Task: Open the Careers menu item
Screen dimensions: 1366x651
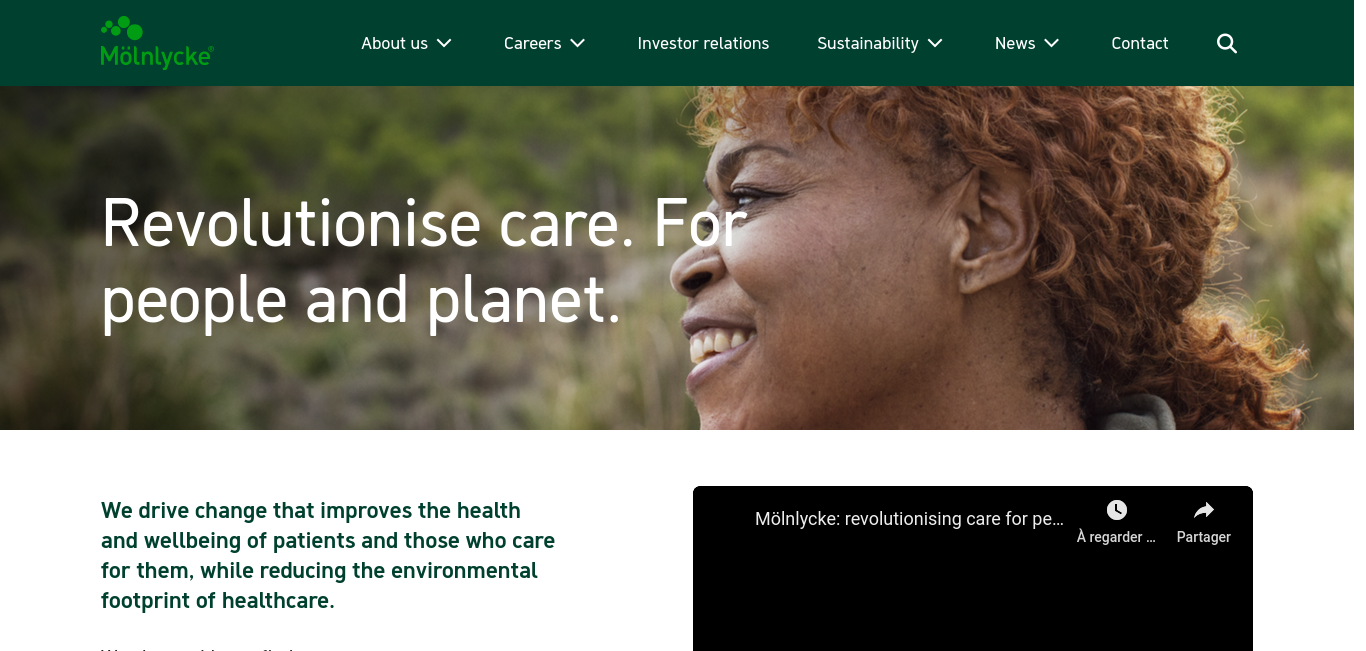Action: click(x=532, y=43)
